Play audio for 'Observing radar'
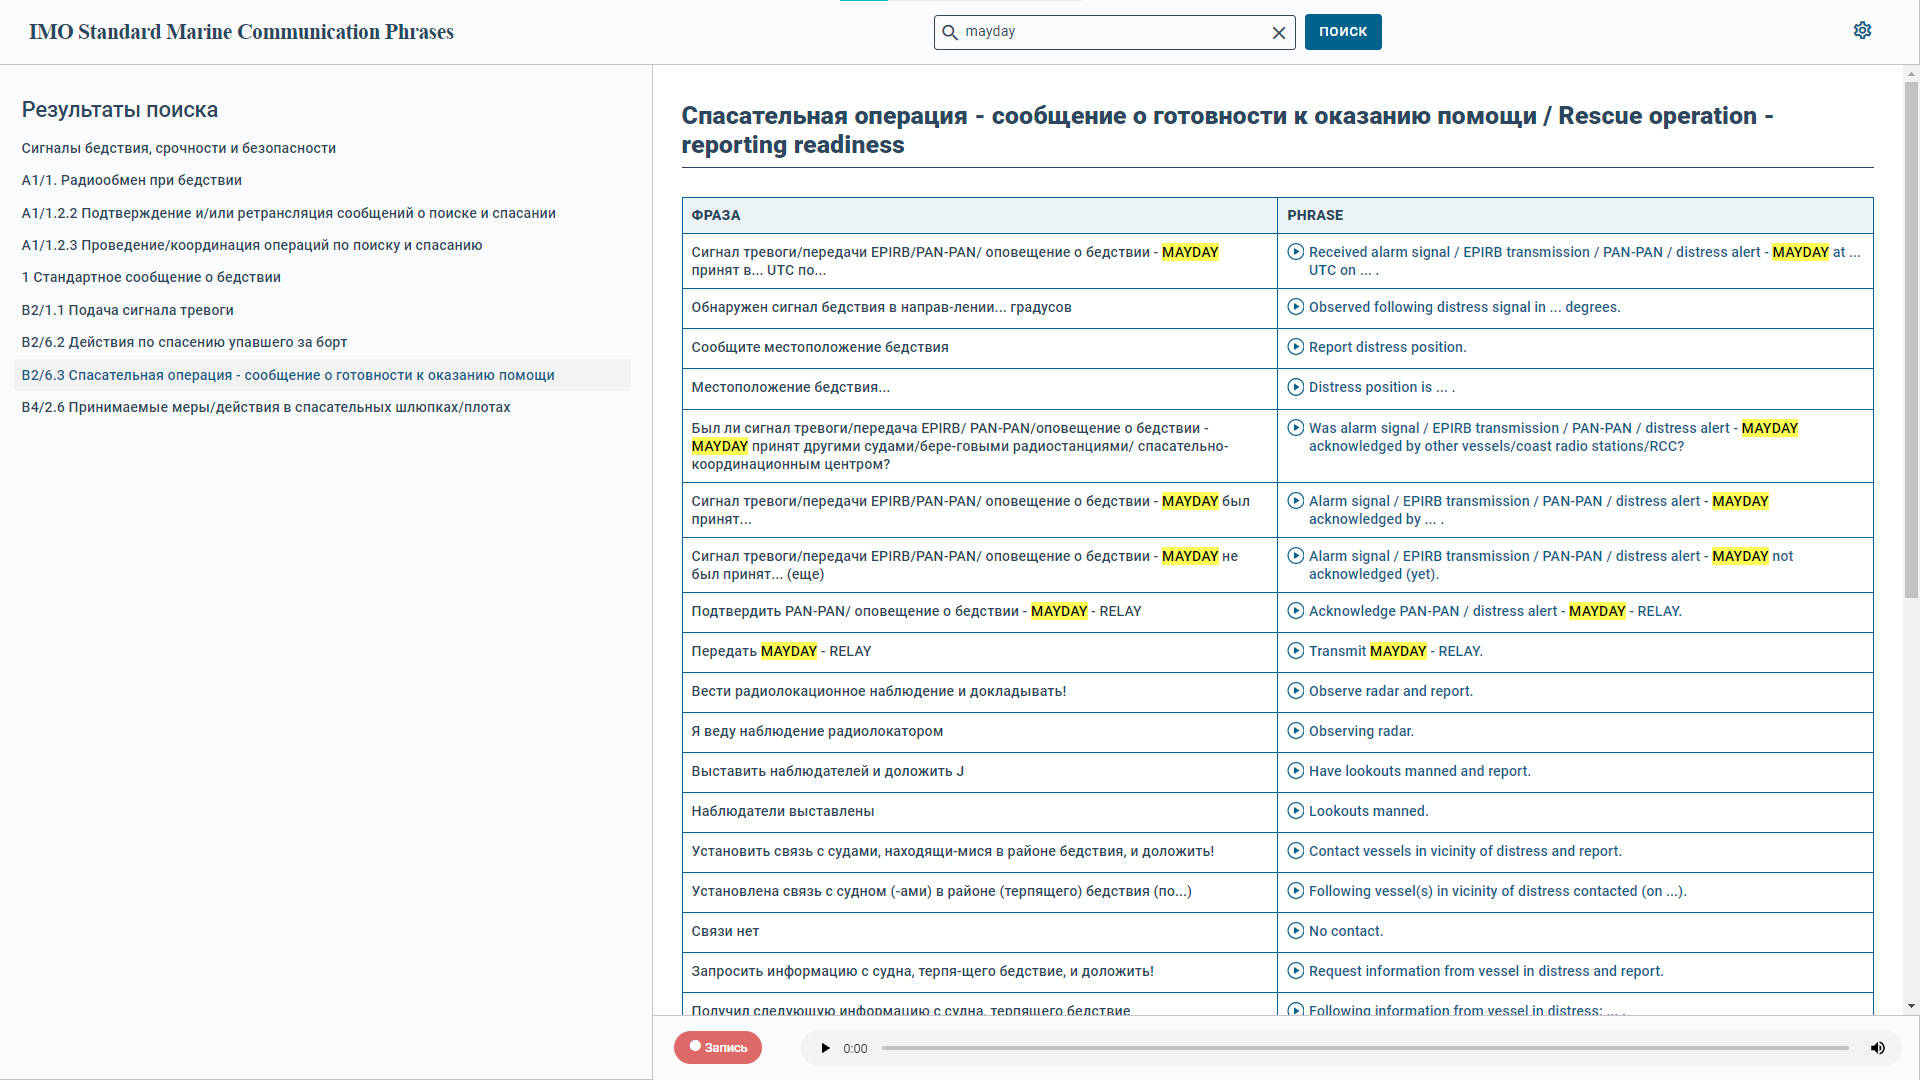 (x=1296, y=731)
